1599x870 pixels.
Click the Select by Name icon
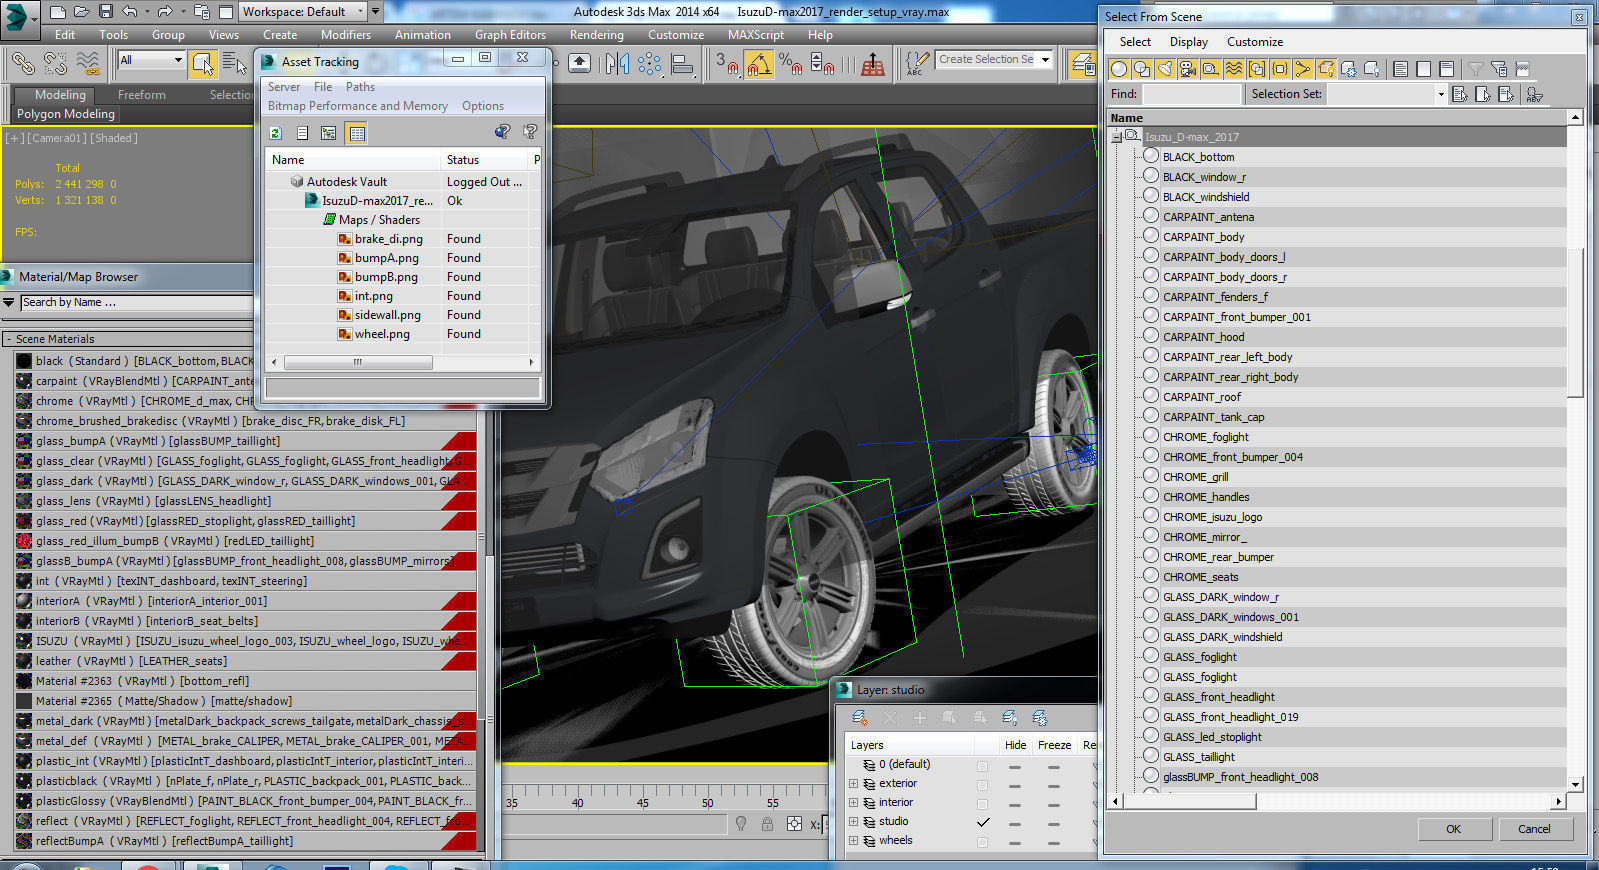[234, 64]
